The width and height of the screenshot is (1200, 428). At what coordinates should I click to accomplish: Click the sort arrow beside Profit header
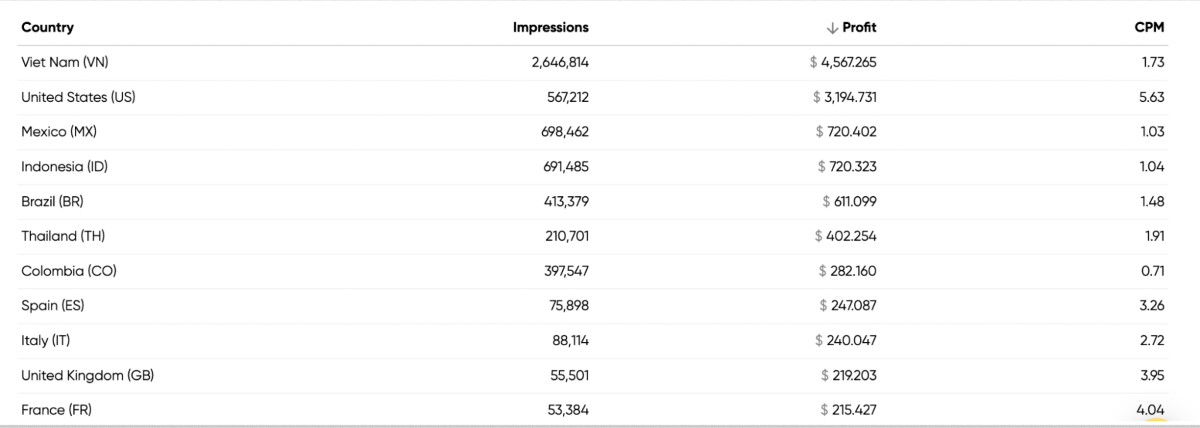click(831, 28)
